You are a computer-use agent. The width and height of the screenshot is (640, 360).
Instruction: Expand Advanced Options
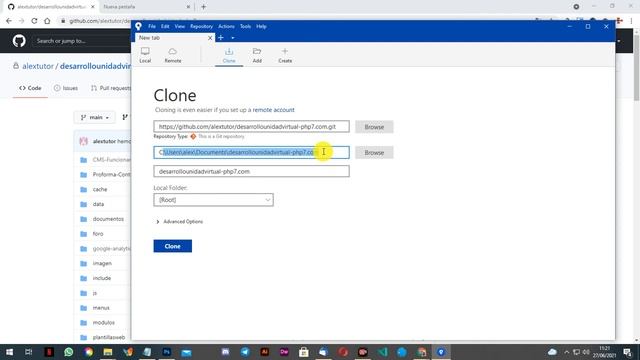(180, 222)
